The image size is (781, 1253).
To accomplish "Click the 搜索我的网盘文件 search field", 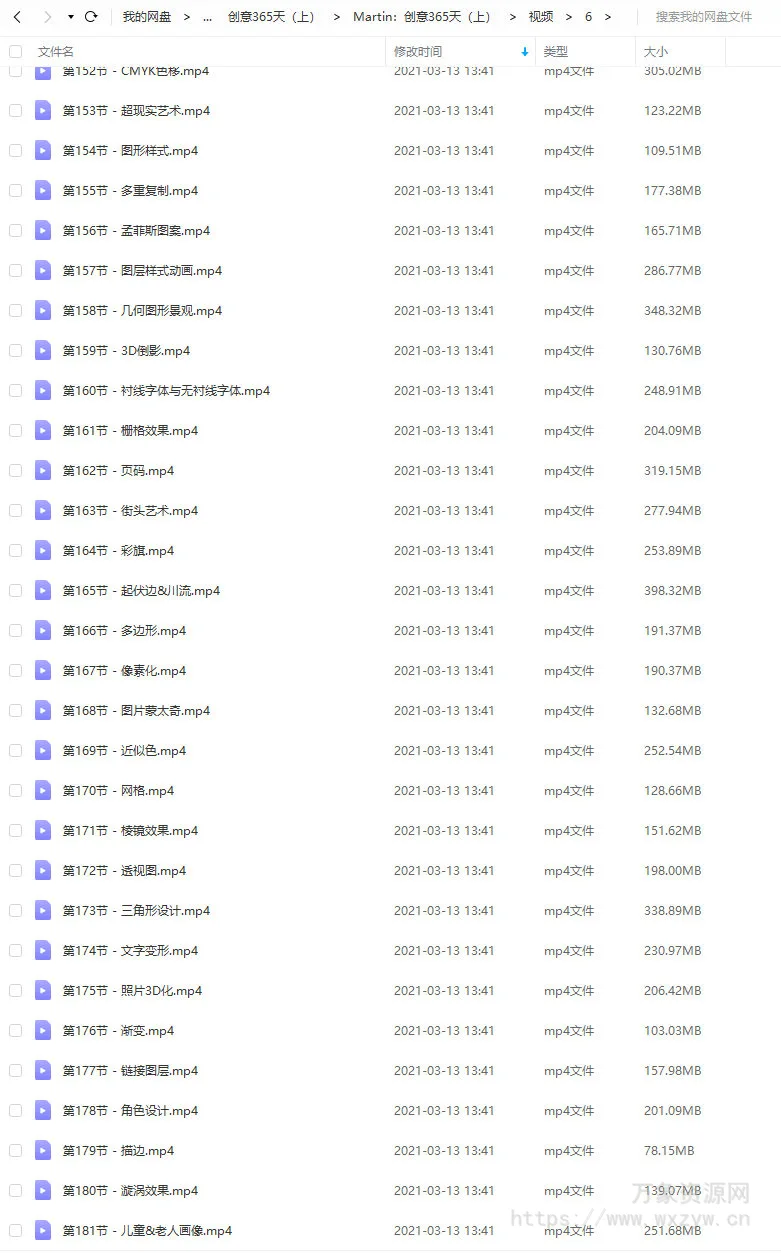I will (x=704, y=17).
